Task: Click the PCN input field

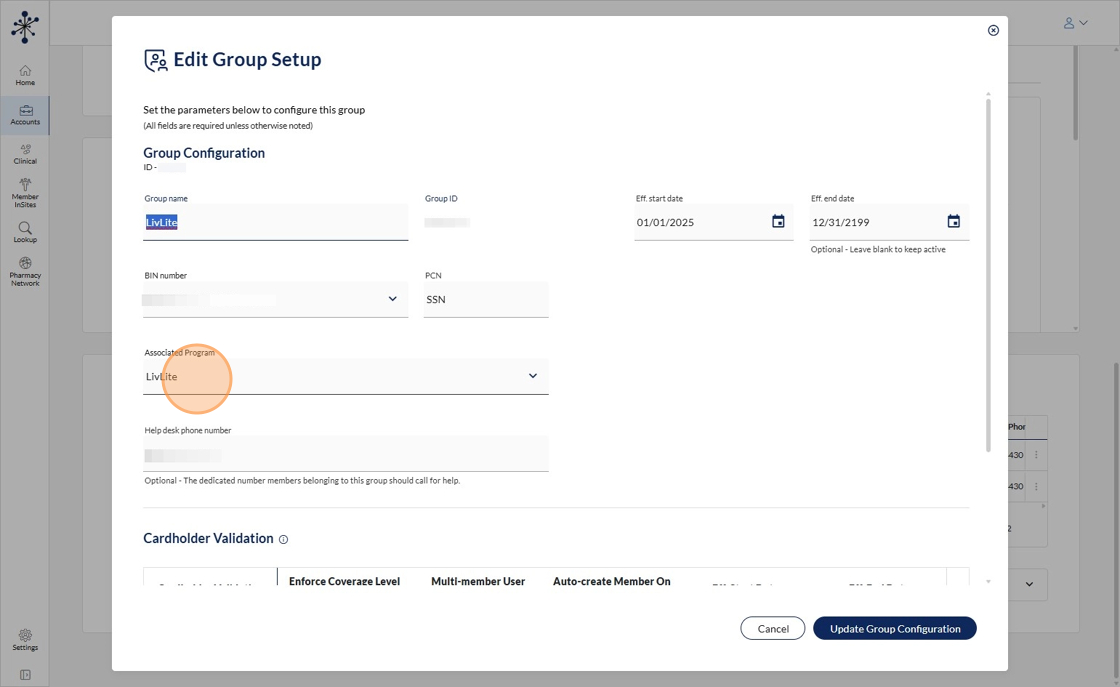Action: (x=486, y=300)
